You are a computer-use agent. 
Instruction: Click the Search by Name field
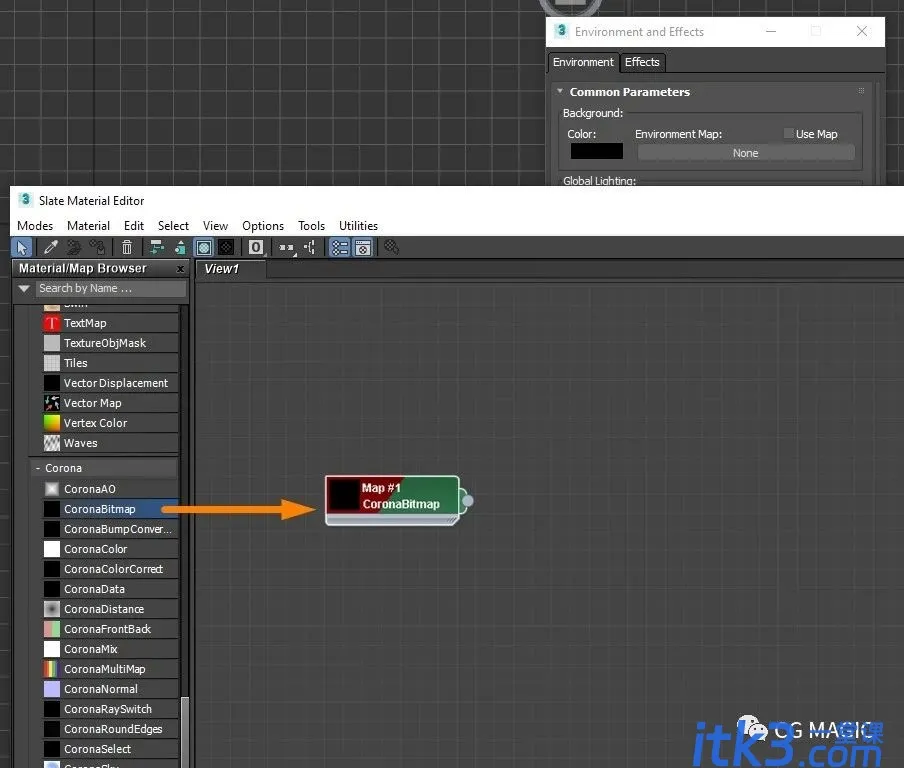pyautogui.click(x=111, y=288)
